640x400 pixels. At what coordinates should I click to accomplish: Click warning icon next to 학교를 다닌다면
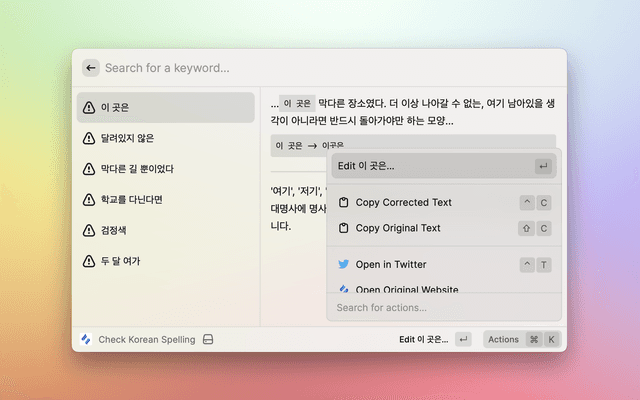(x=89, y=200)
